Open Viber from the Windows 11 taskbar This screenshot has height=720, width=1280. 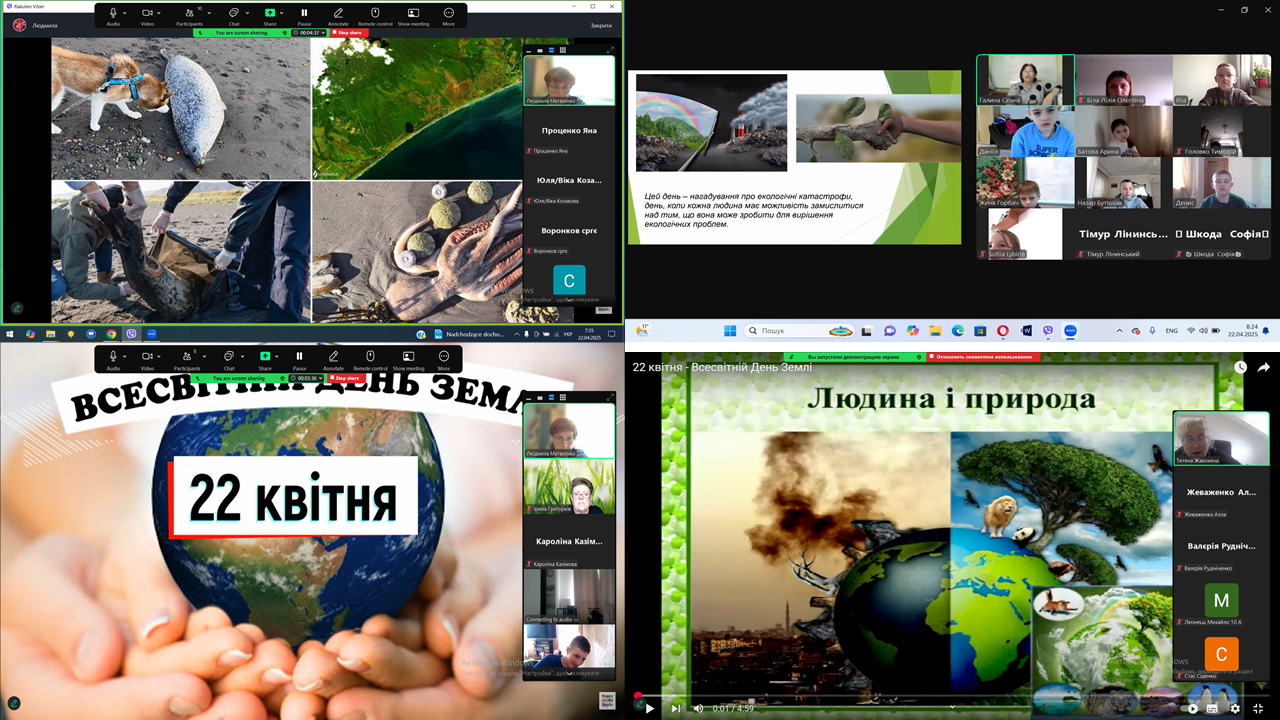[1048, 330]
